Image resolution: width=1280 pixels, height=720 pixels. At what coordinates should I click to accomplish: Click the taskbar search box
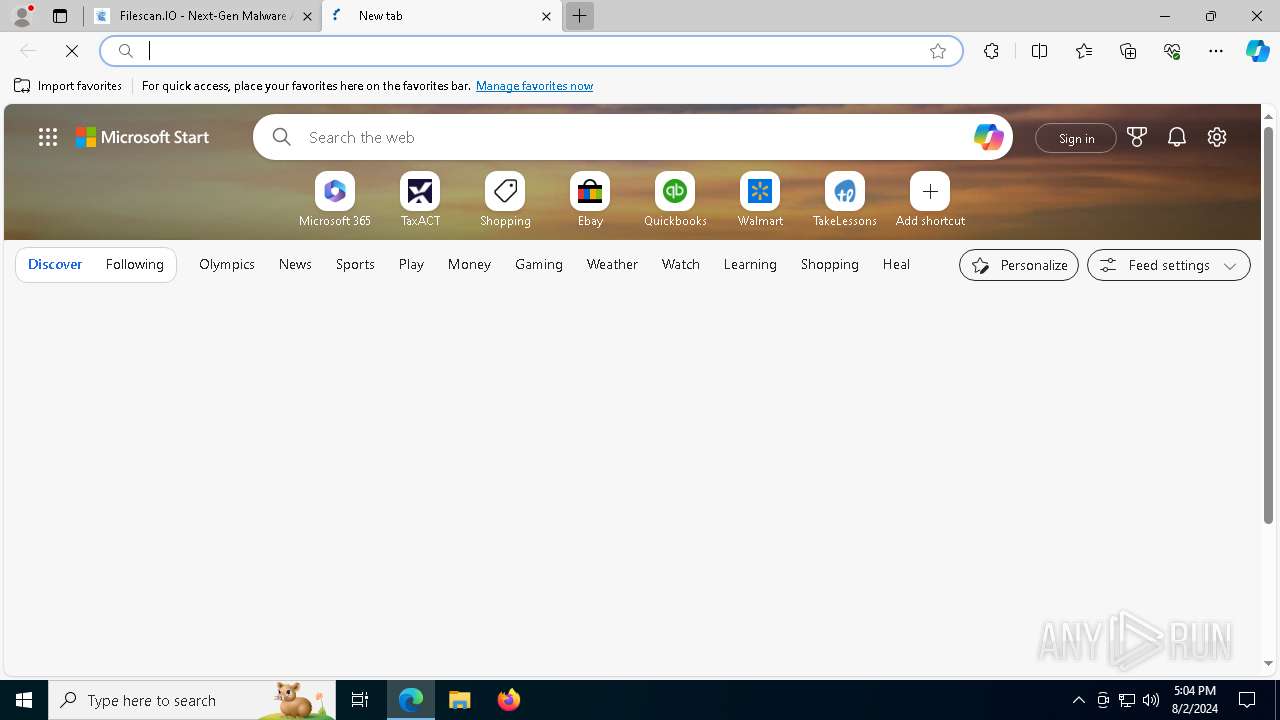(x=192, y=700)
